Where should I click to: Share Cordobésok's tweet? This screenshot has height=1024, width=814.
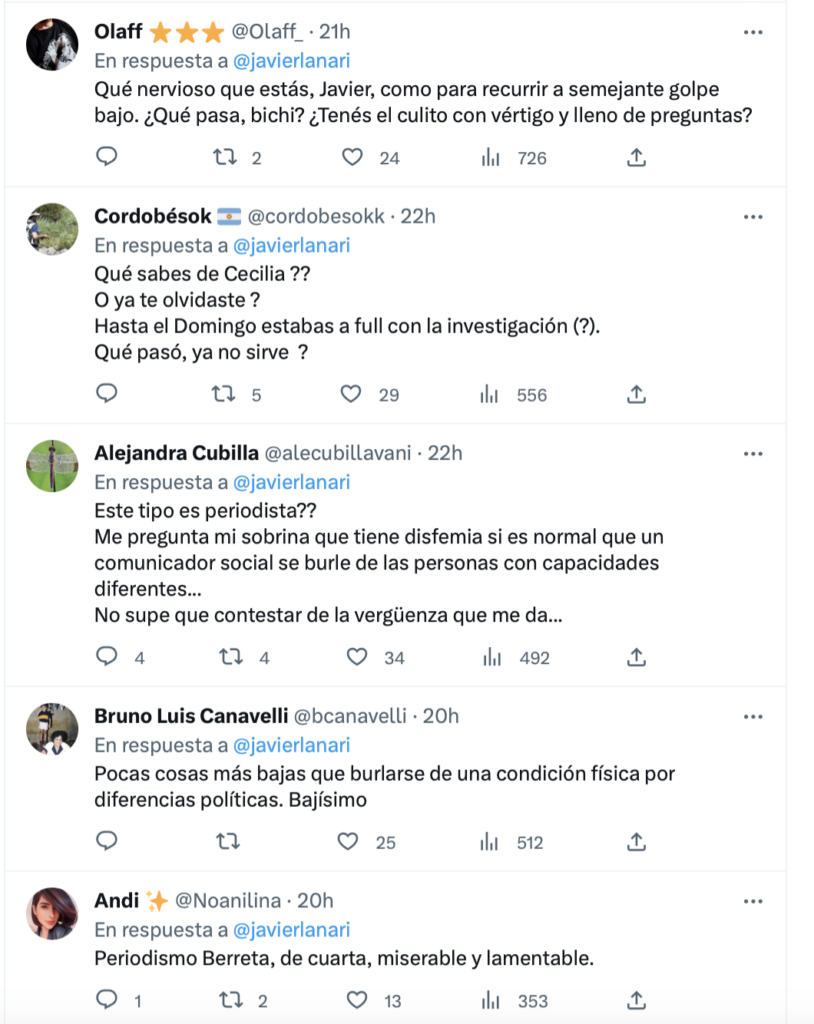pyautogui.click(x=636, y=394)
